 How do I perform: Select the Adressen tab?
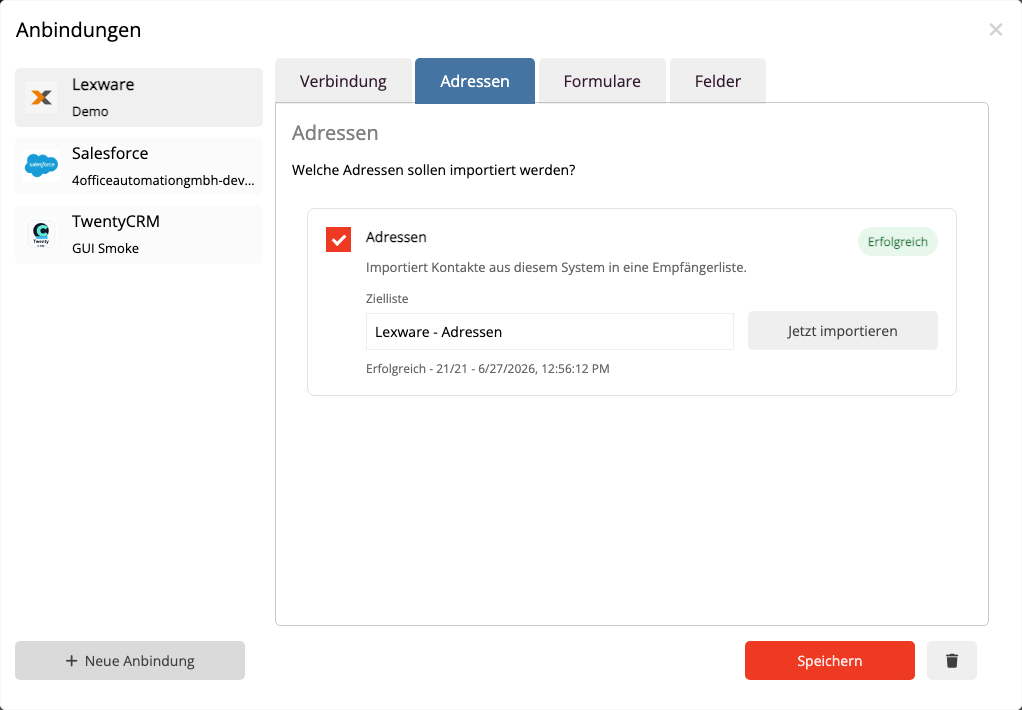click(x=474, y=81)
